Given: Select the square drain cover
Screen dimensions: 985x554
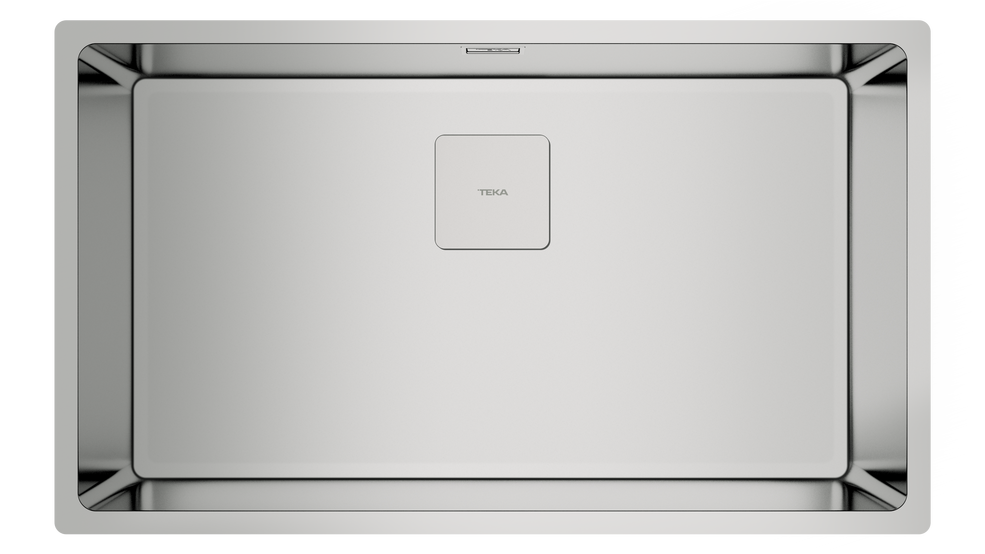Looking at the screenshot, I should click(x=492, y=215).
